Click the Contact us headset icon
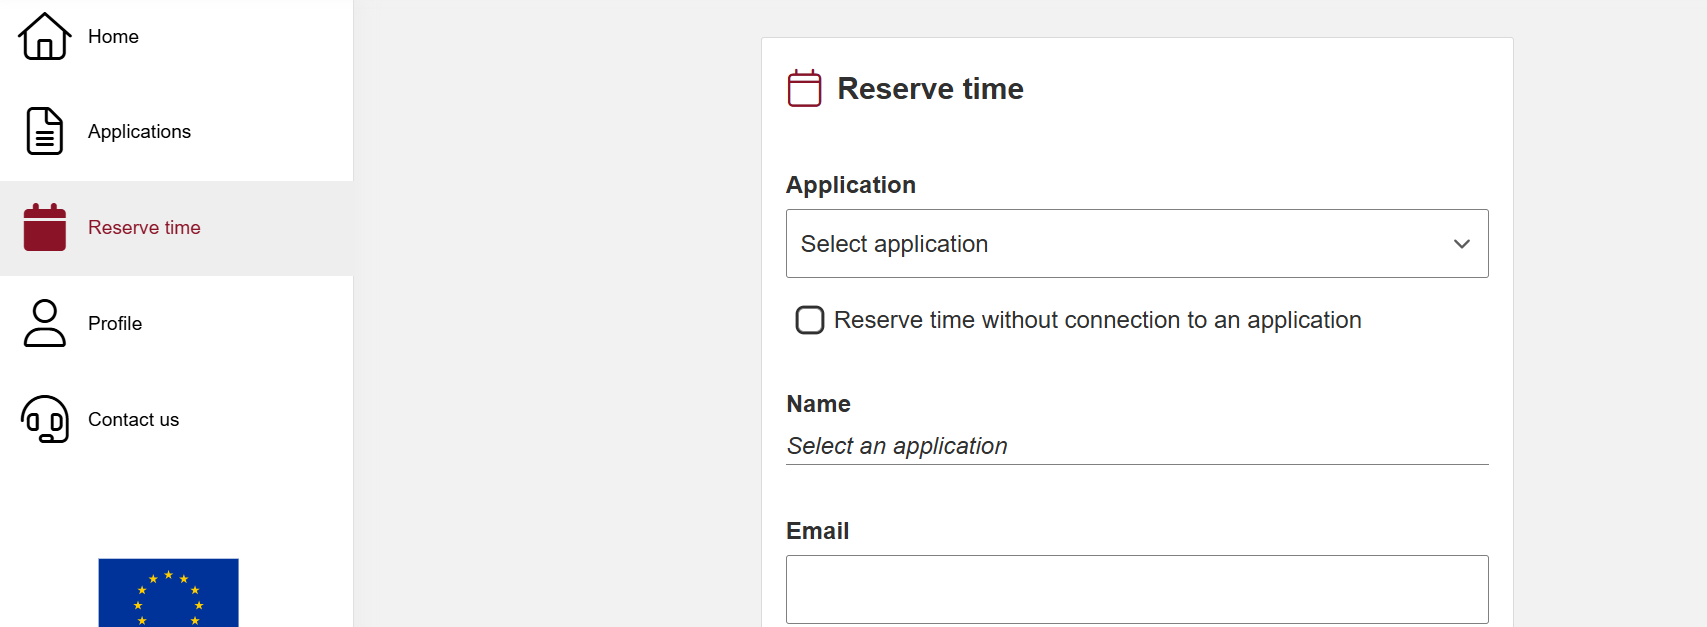The image size is (1707, 627). [45, 419]
